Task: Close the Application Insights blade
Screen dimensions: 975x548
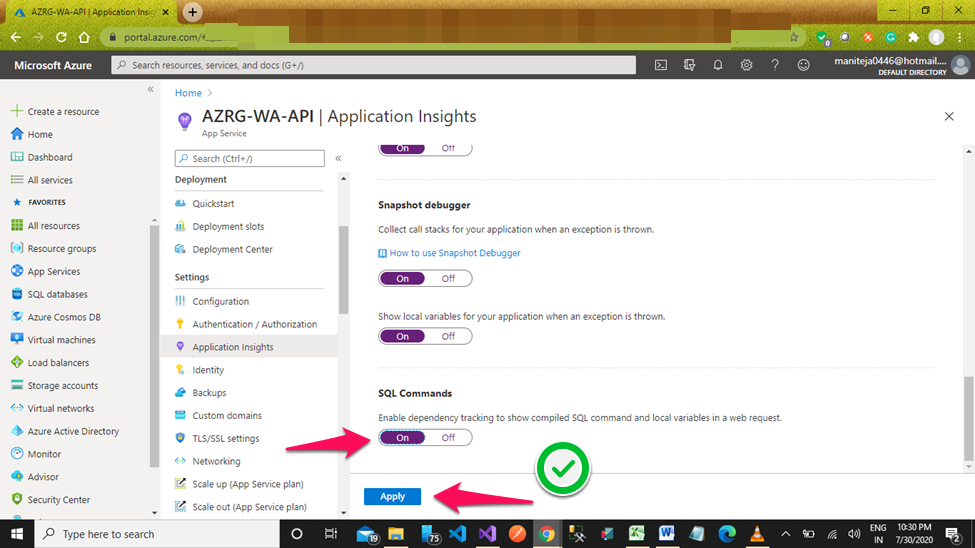Action: pyautogui.click(x=949, y=116)
